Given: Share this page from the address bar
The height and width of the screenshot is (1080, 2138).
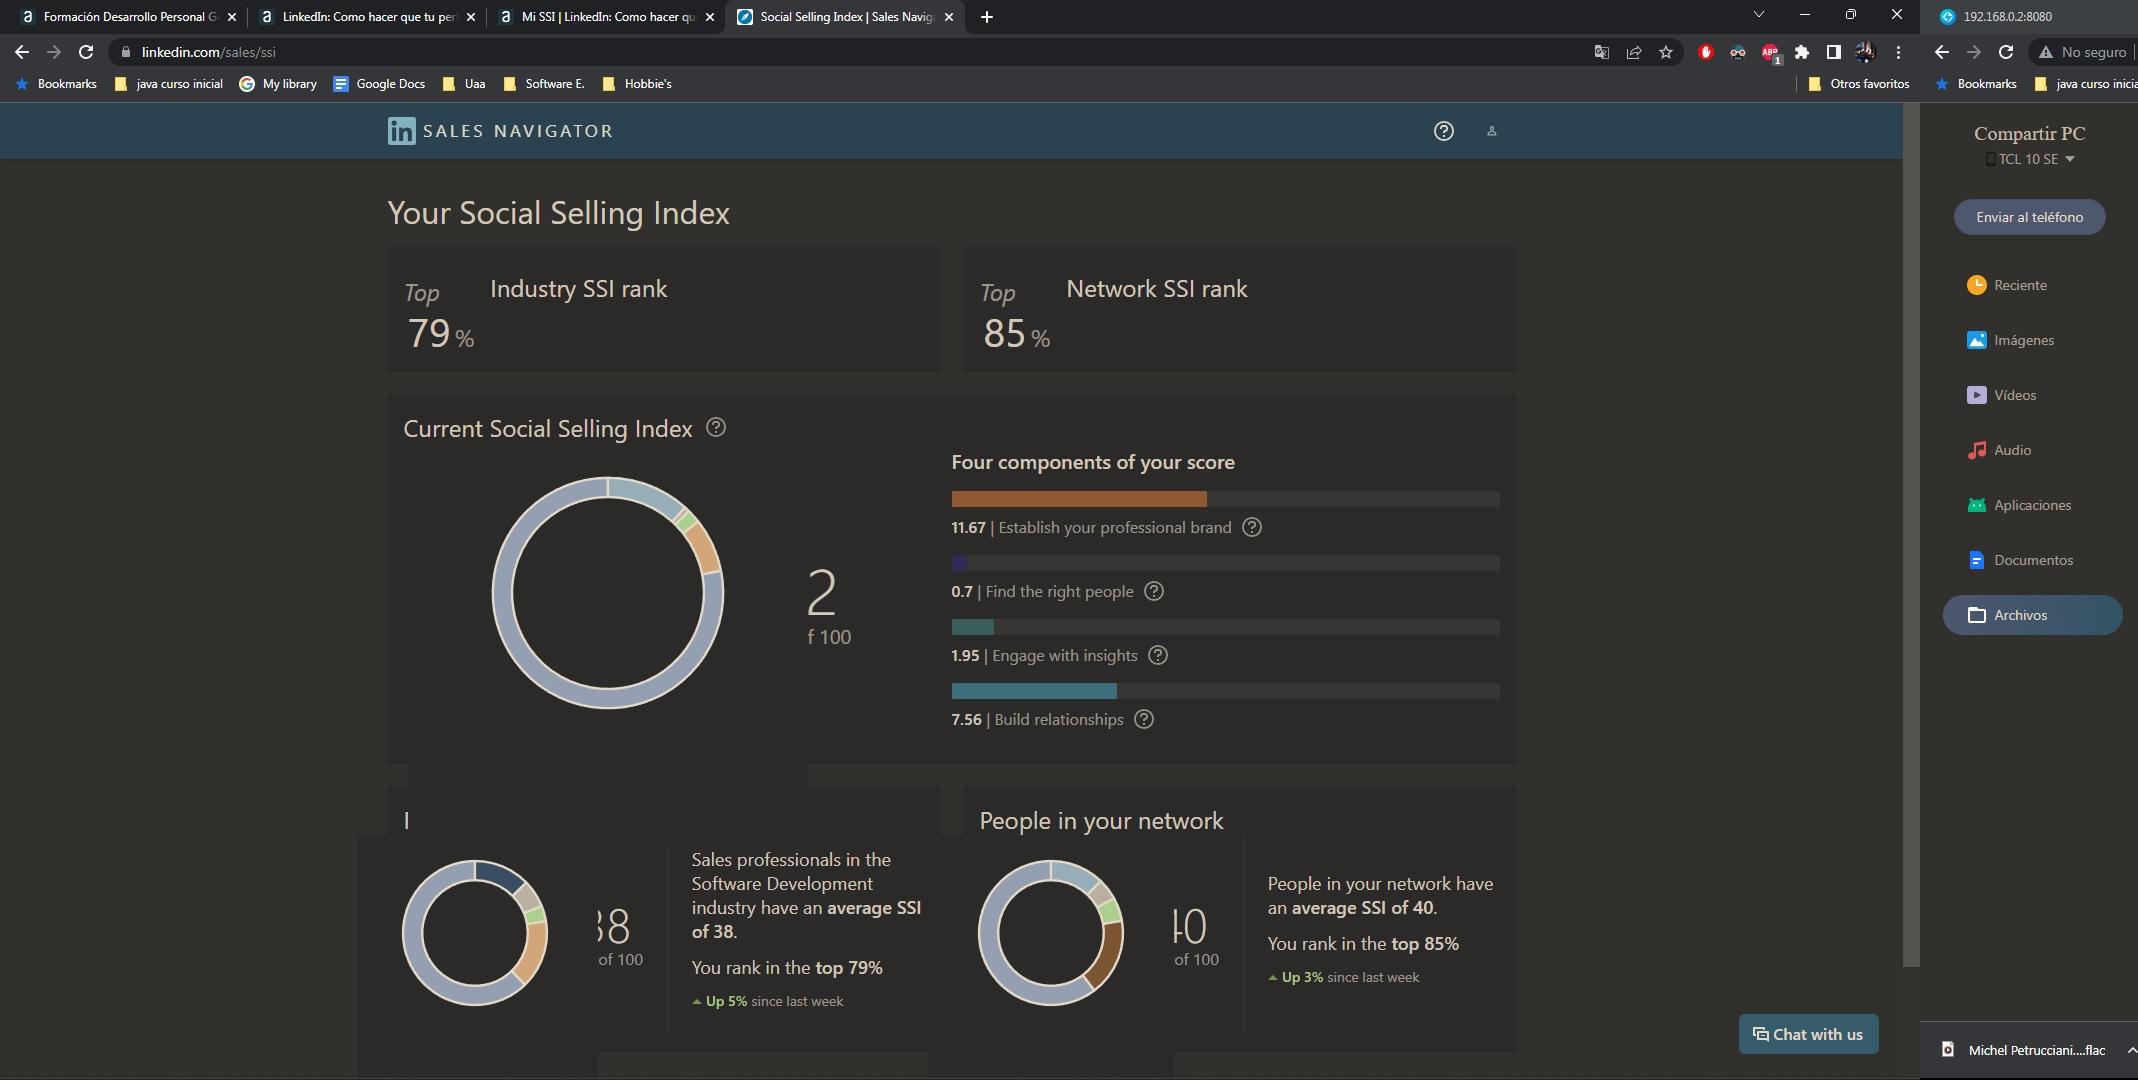Looking at the screenshot, I should [x=1634, y=52].
